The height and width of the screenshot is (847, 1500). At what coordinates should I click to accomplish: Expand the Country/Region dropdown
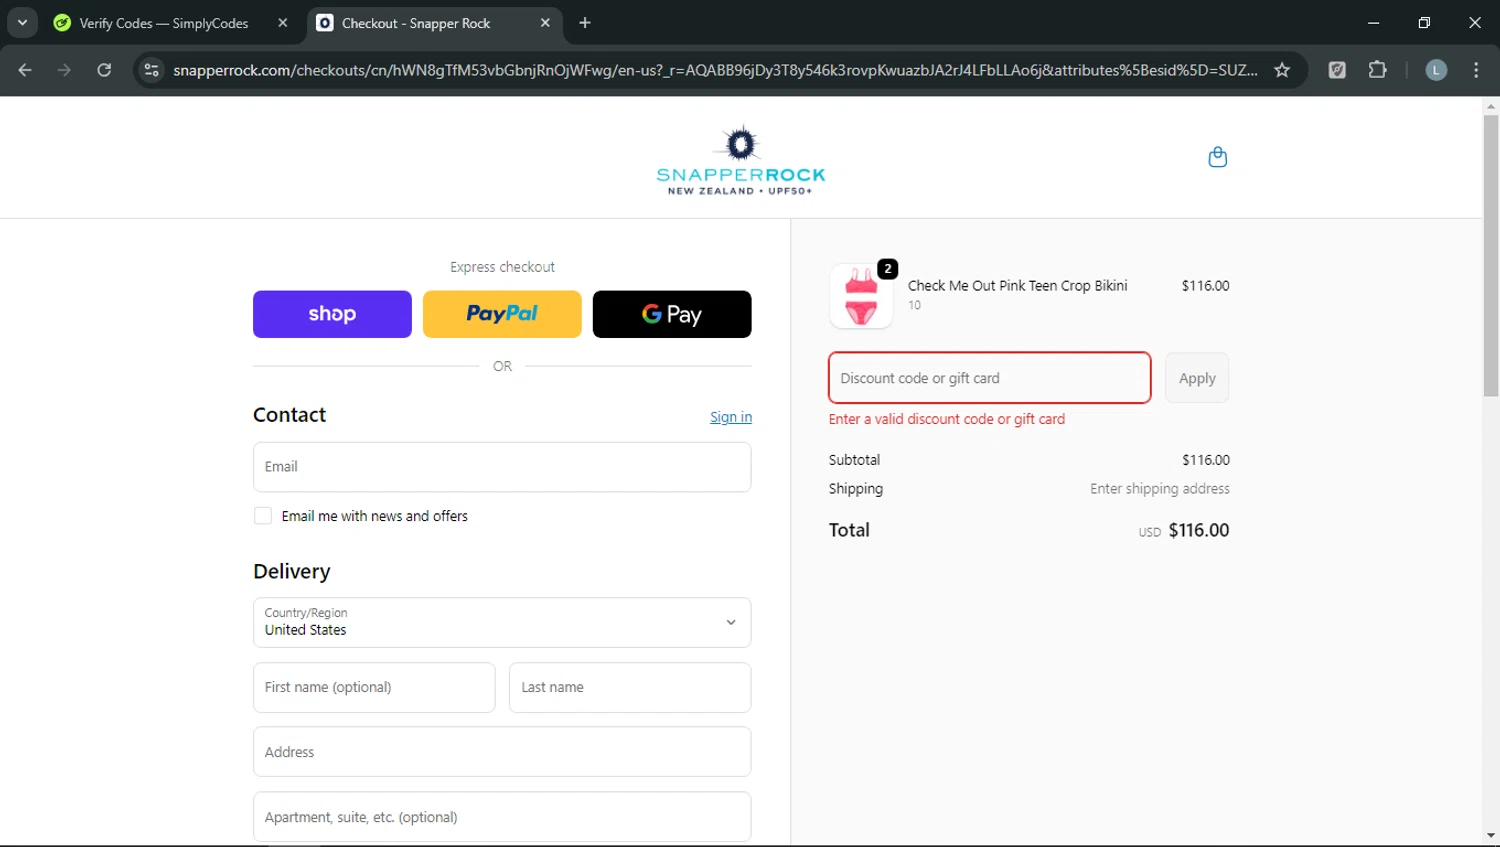tap(502, 622)
